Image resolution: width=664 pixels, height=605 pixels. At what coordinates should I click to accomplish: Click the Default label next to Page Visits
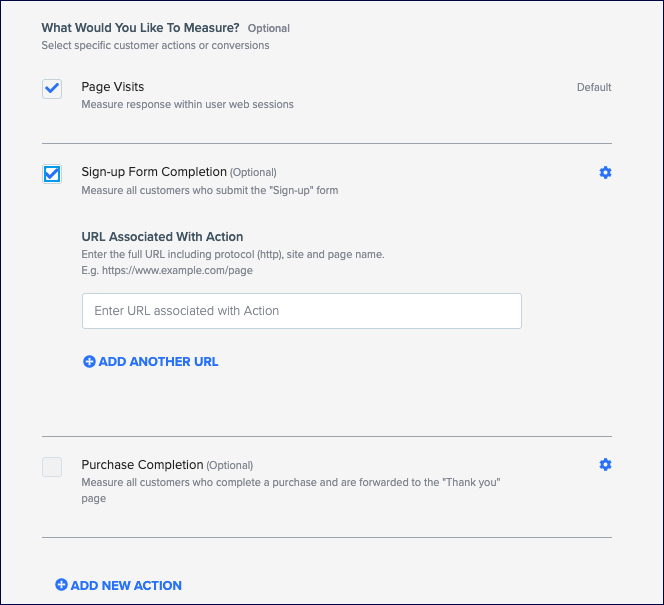(x=594, y=87)
